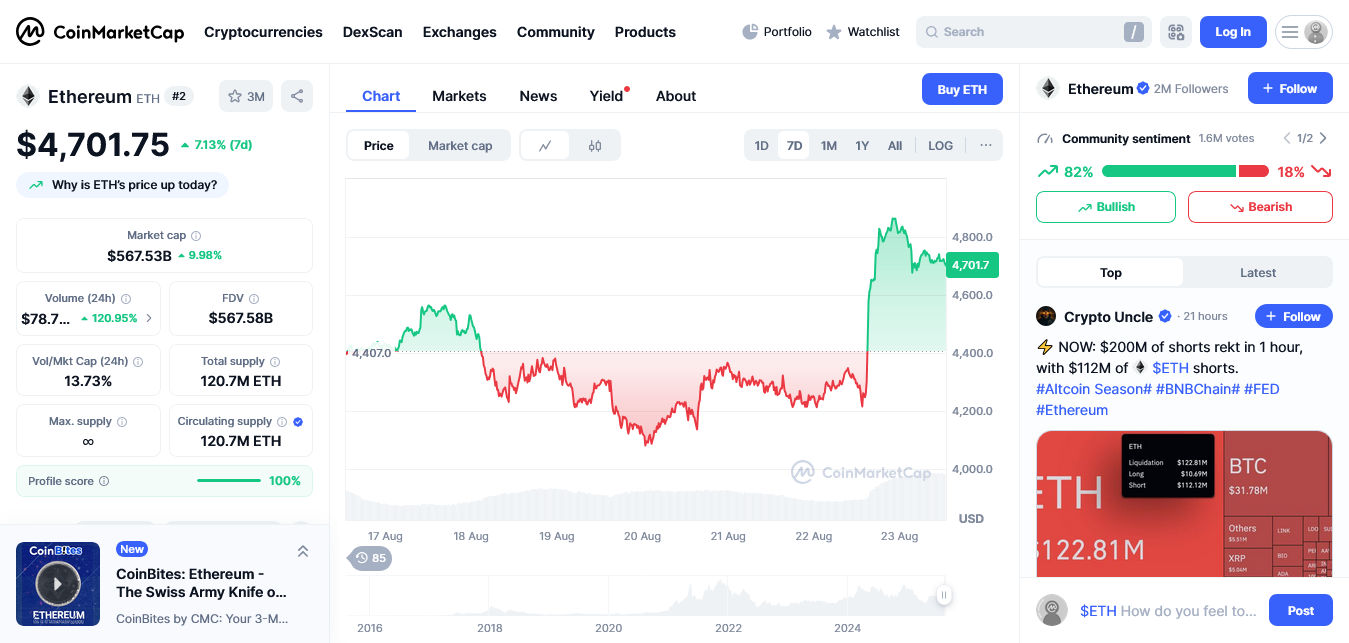
Task: Set chart range to All
Action: pyautogui.click(x=895, y=146)
